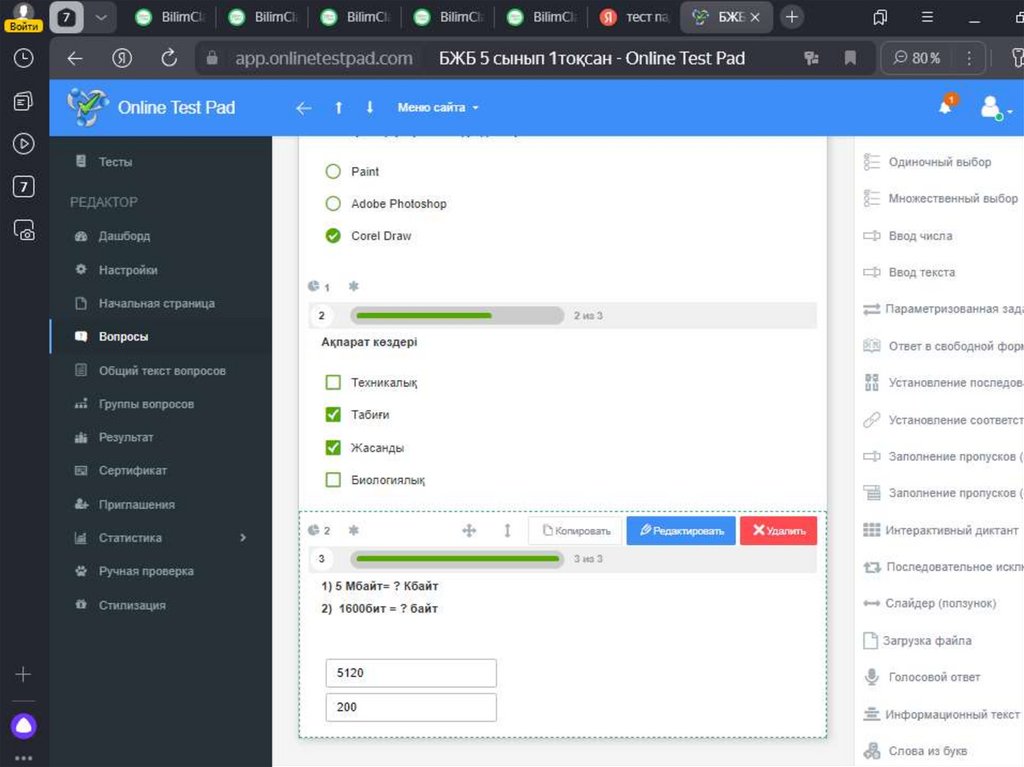This screenshot has height=767, width=1024.
Task: Add a Голосовой ответ question type
Action: 922,677
